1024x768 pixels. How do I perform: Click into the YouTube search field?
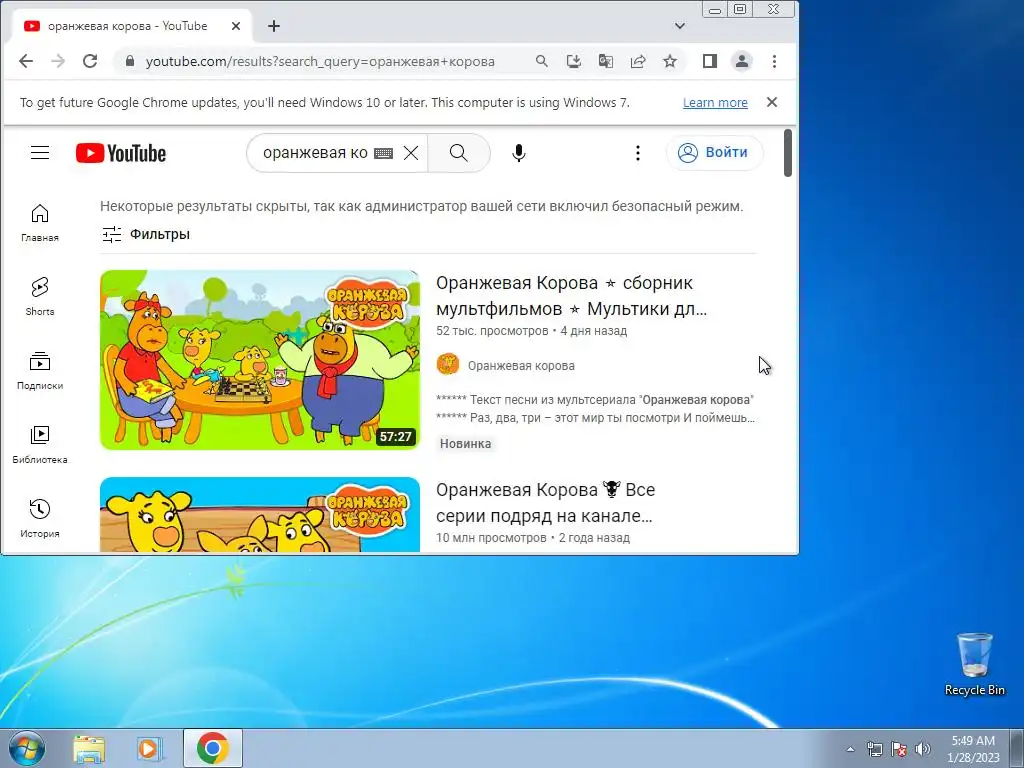coord(315,153)
